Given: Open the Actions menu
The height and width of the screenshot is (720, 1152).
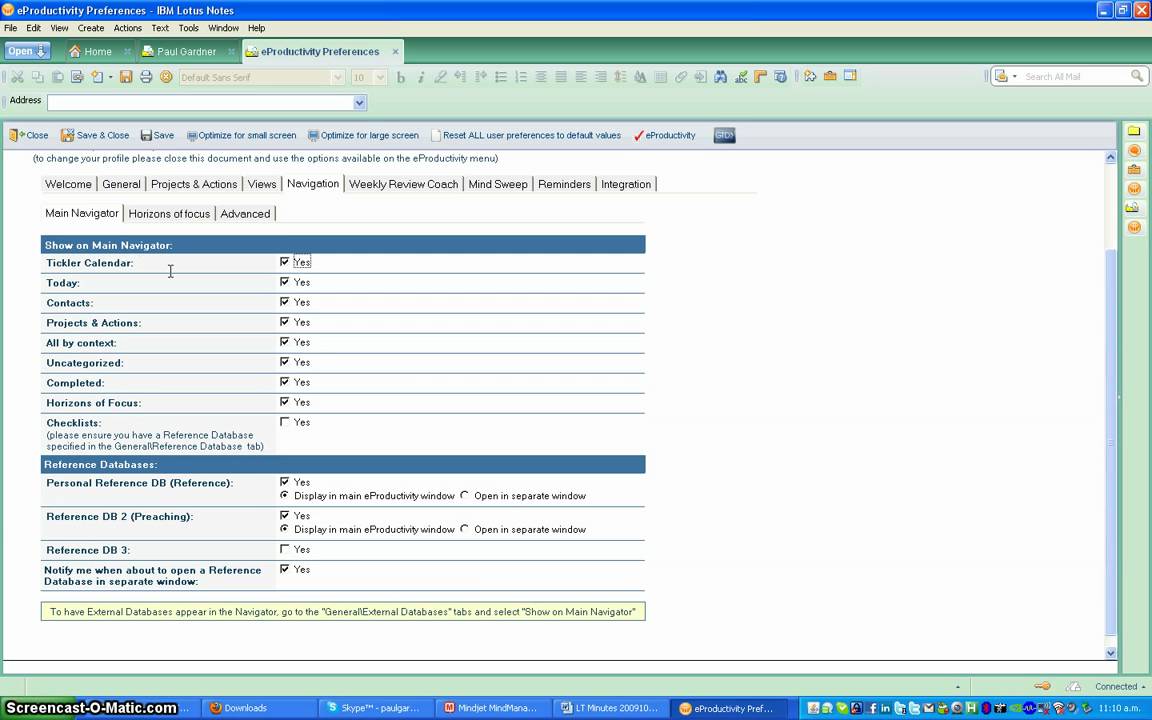Looking at the screenshot, I should pos(127,28).
